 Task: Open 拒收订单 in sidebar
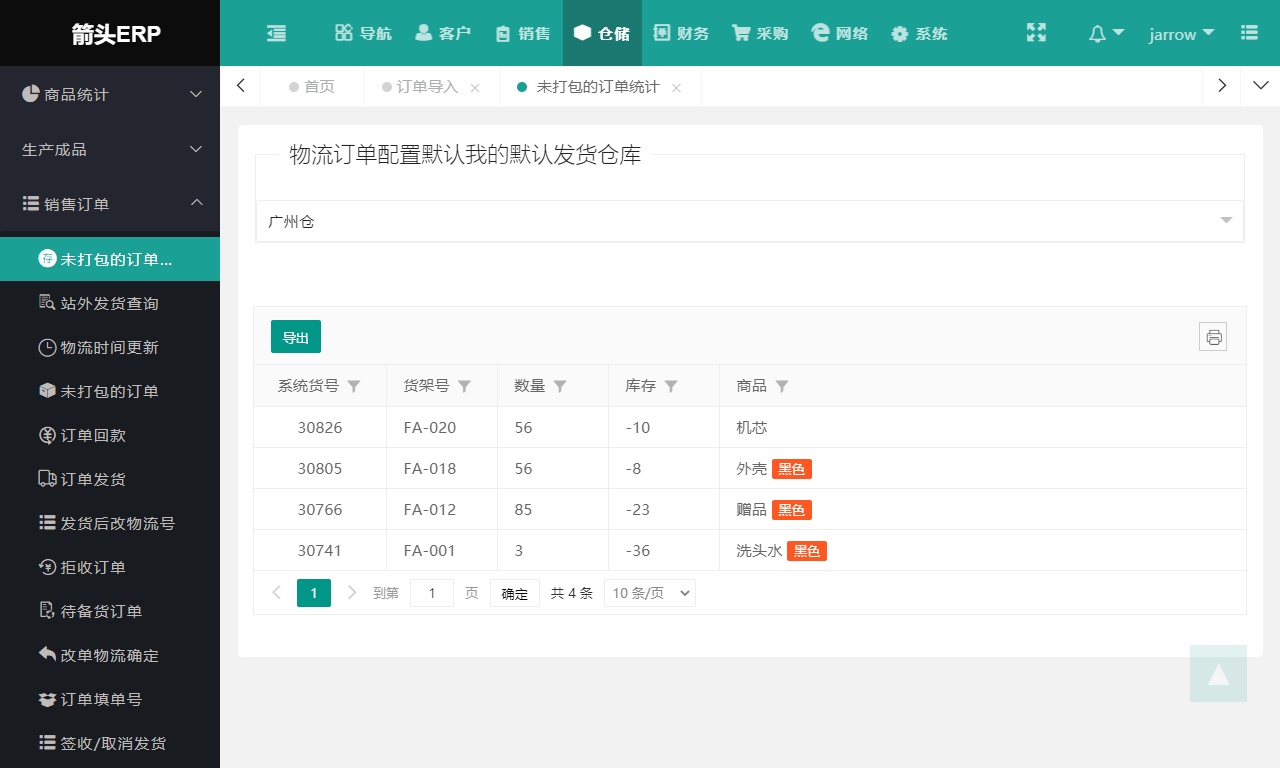[x=110, y=567]
